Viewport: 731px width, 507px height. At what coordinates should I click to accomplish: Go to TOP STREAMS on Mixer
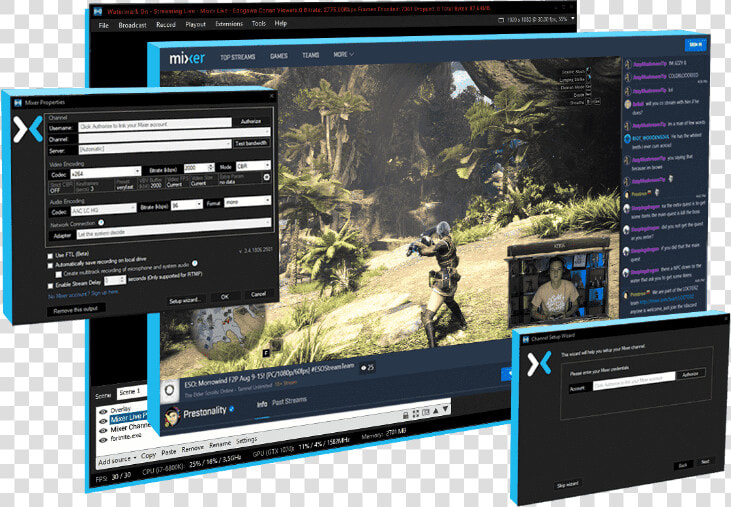238,57
